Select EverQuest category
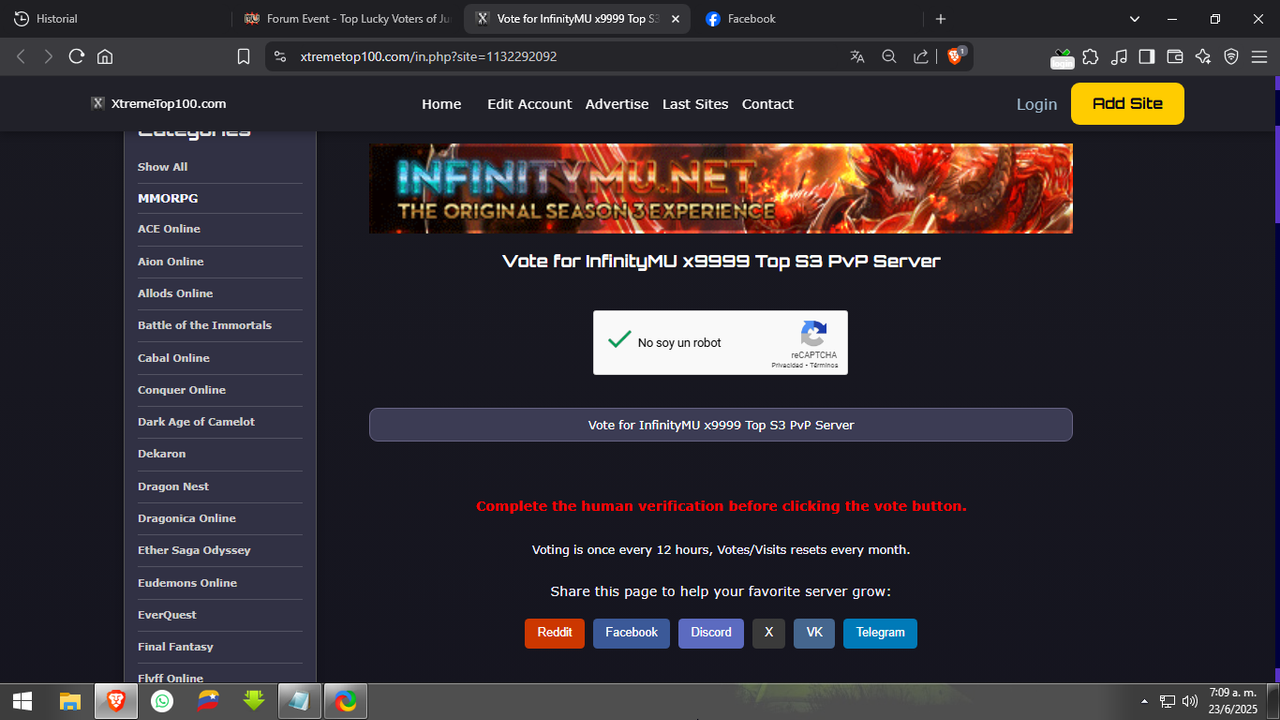The width and height of the screenshot is (1280, 720). click(x=167, y=615)
